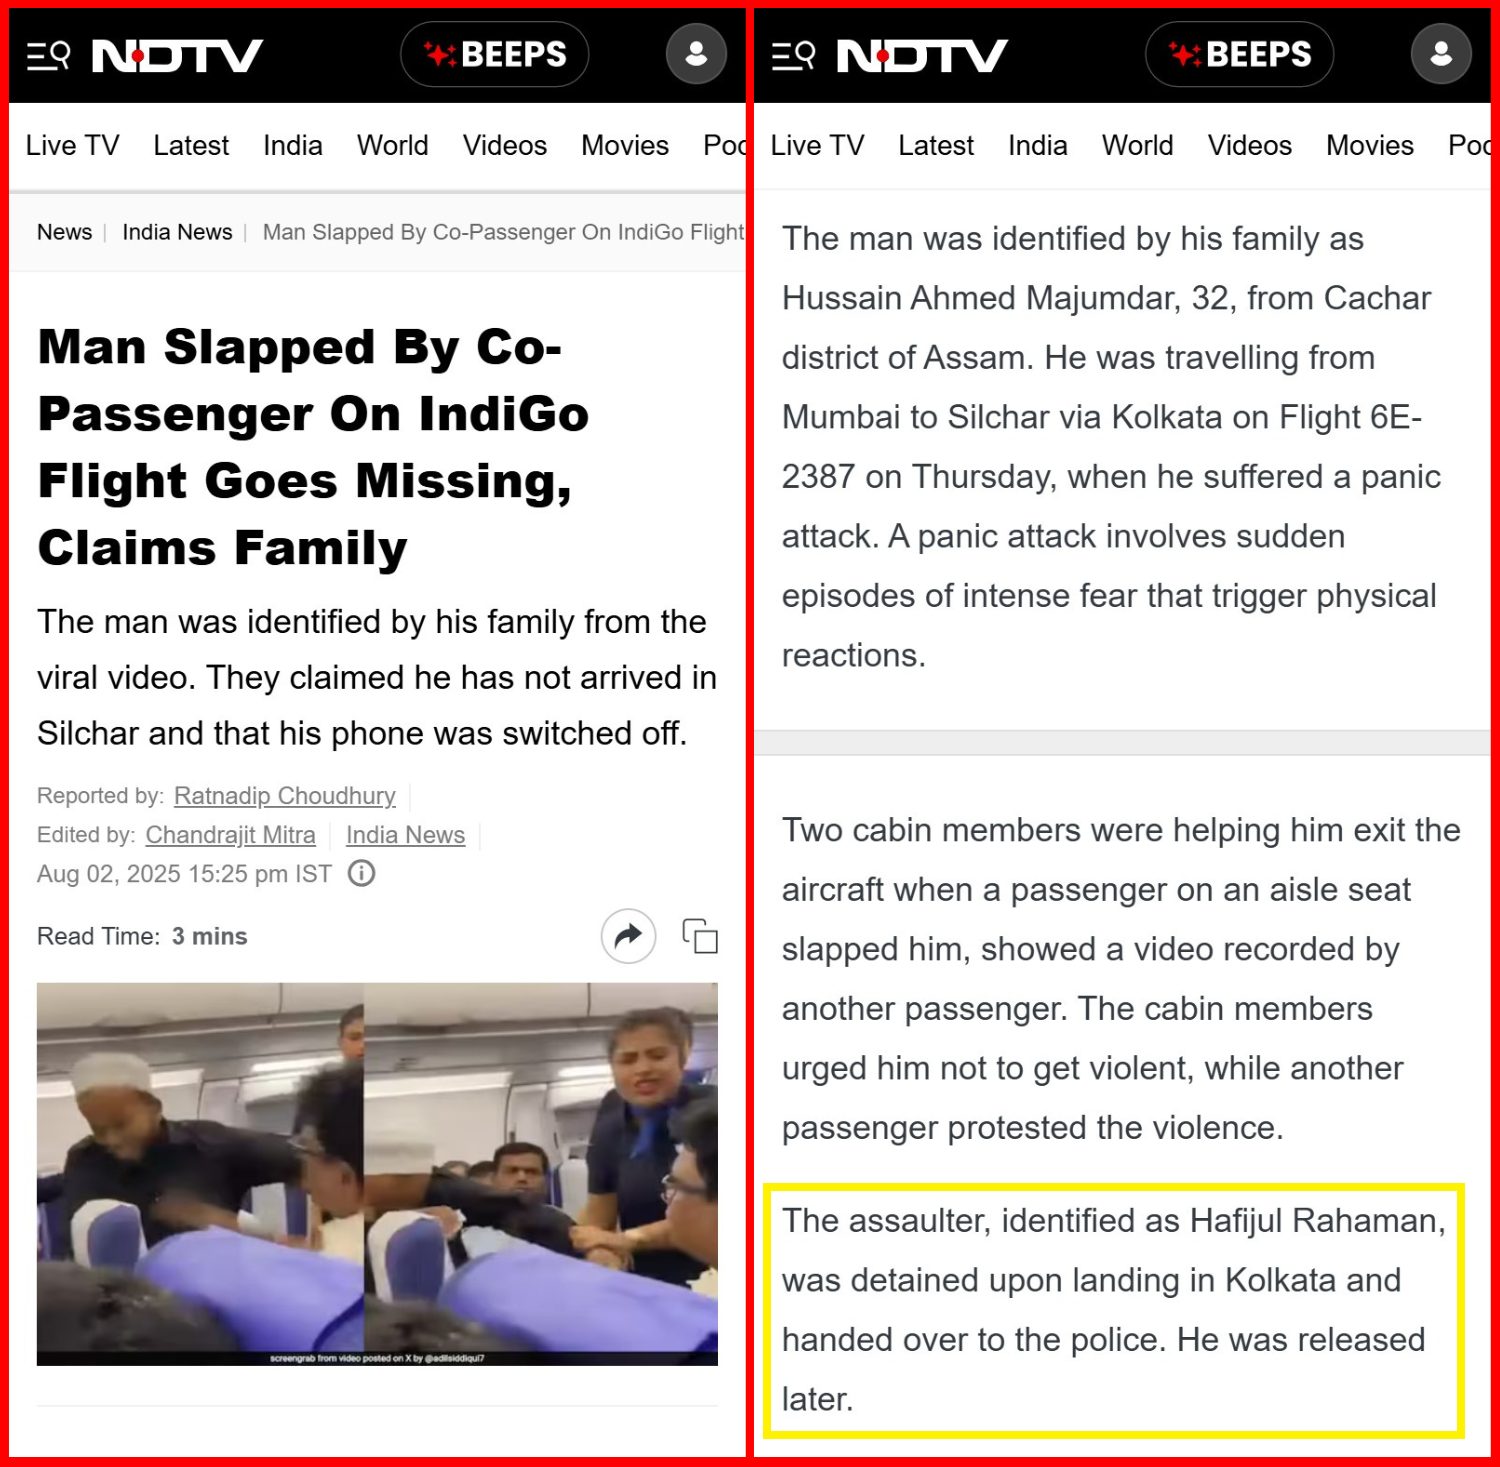Click the share arrow icon
Image resolution: width=1500 pixels, height=1467 pixels.
628,936
